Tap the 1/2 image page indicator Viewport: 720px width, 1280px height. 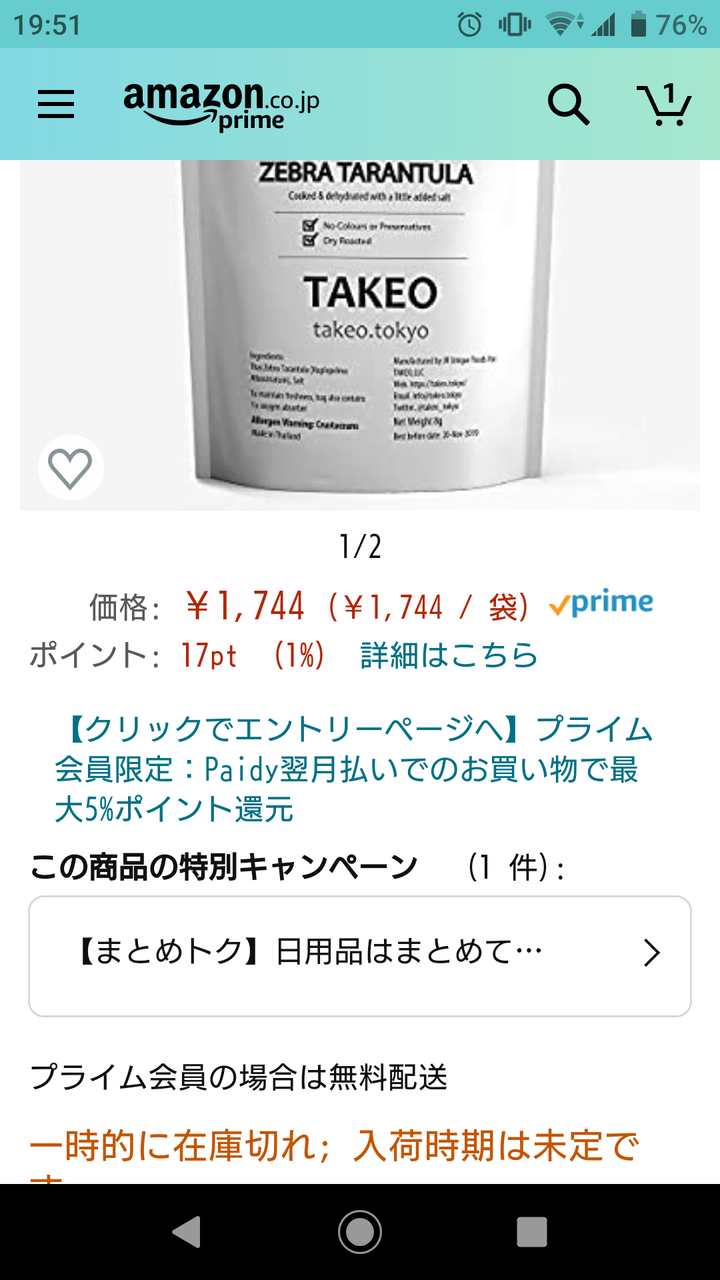360,547
